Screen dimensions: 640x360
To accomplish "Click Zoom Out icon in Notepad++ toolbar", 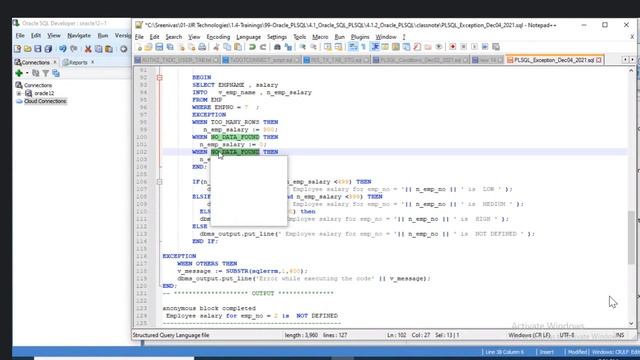I will (x=313, y=47).
